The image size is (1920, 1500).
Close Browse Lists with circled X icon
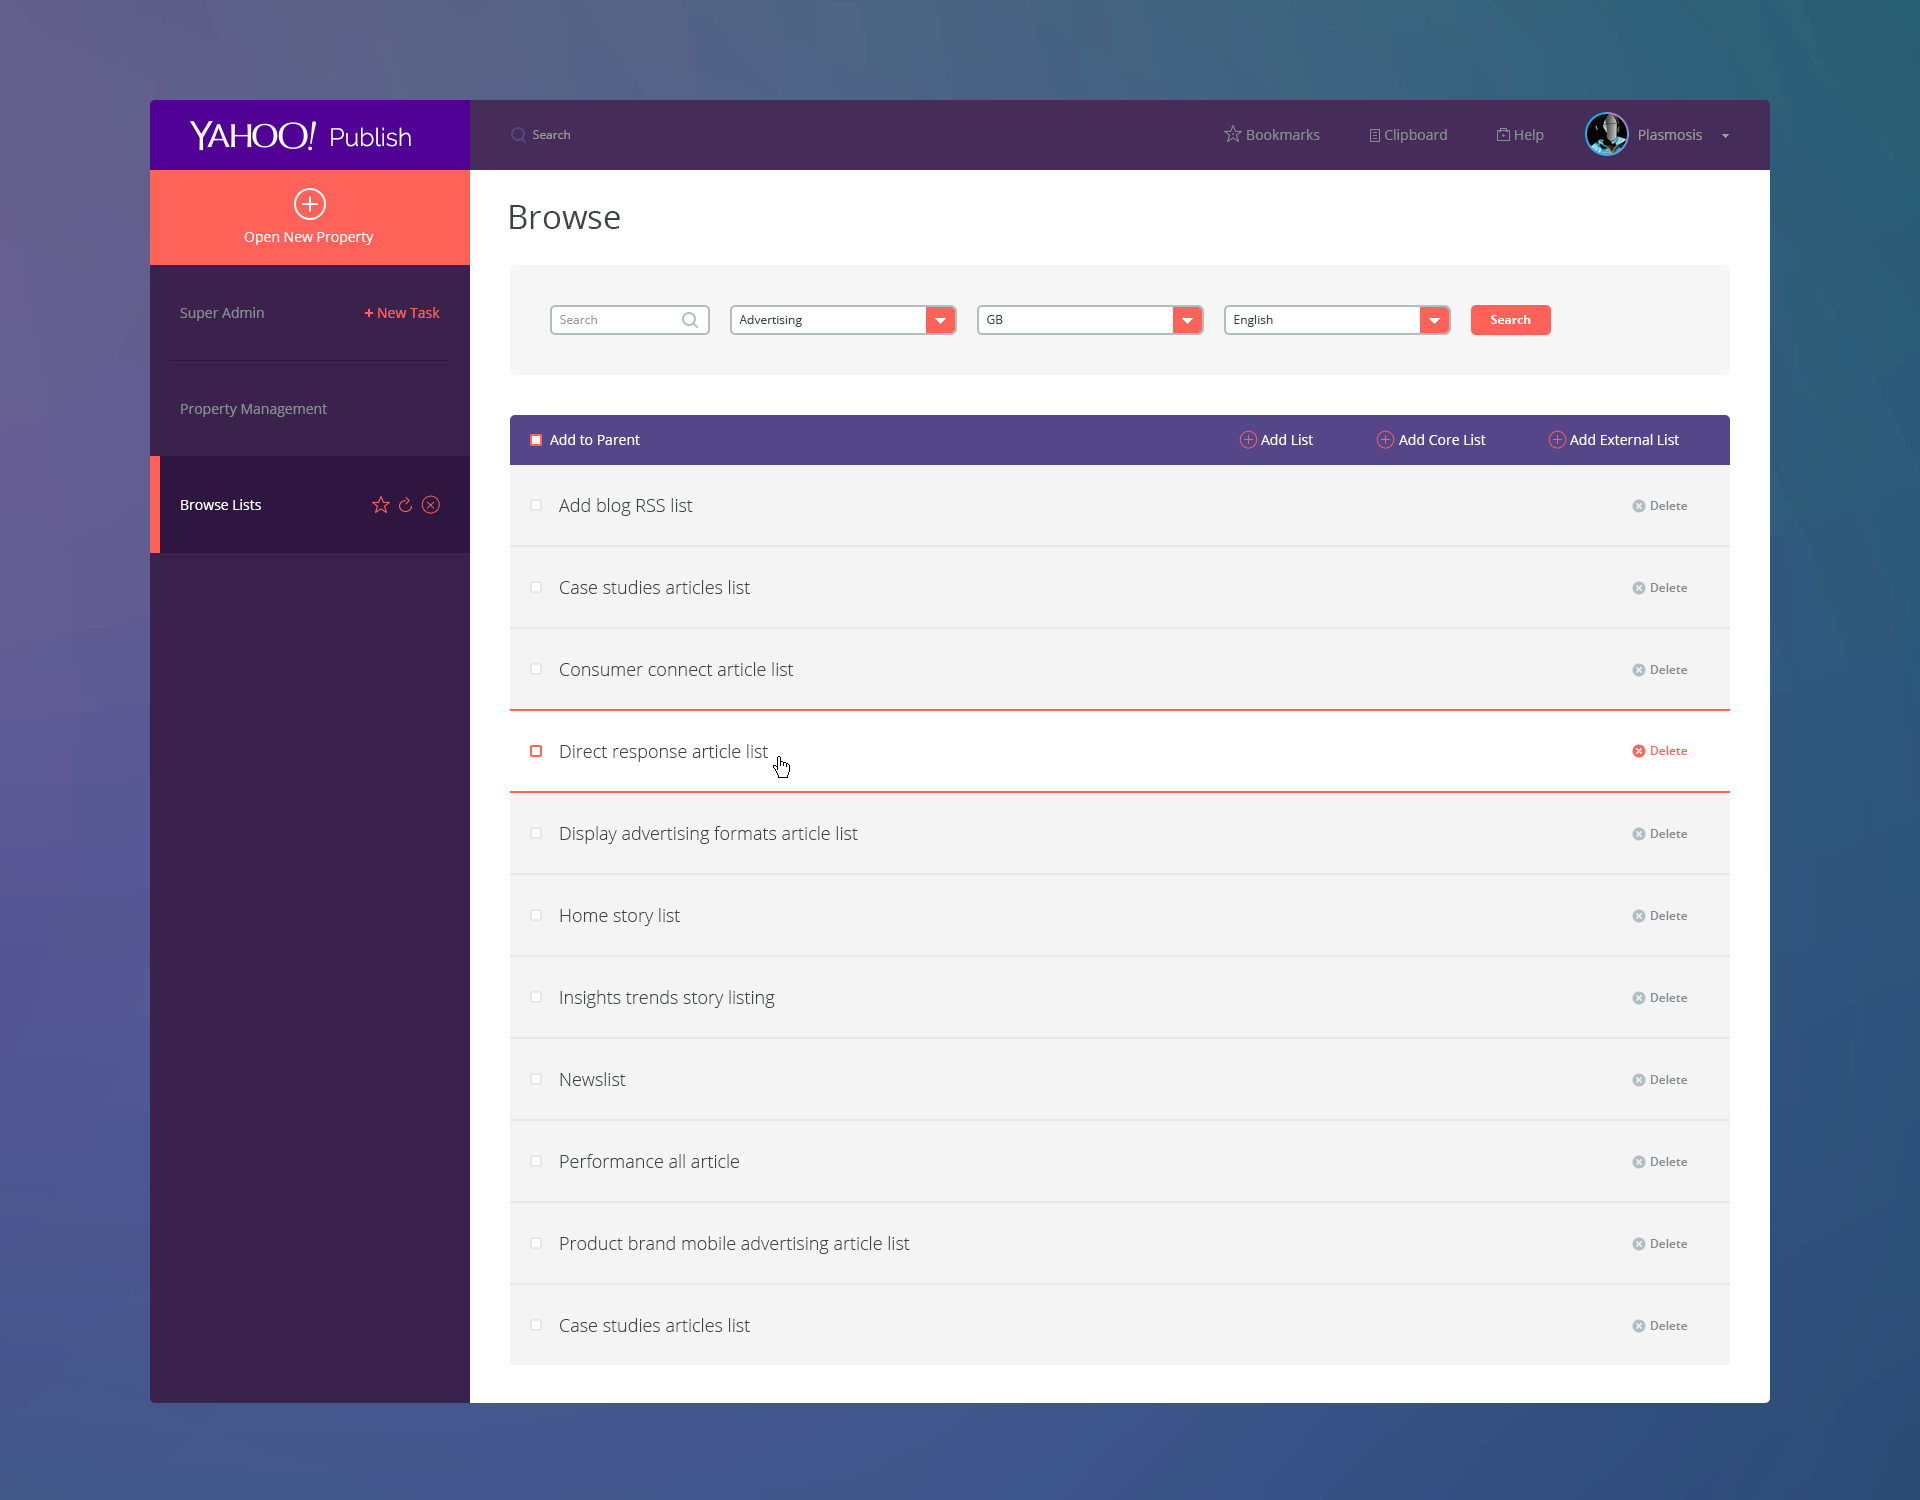pos(431,505)
